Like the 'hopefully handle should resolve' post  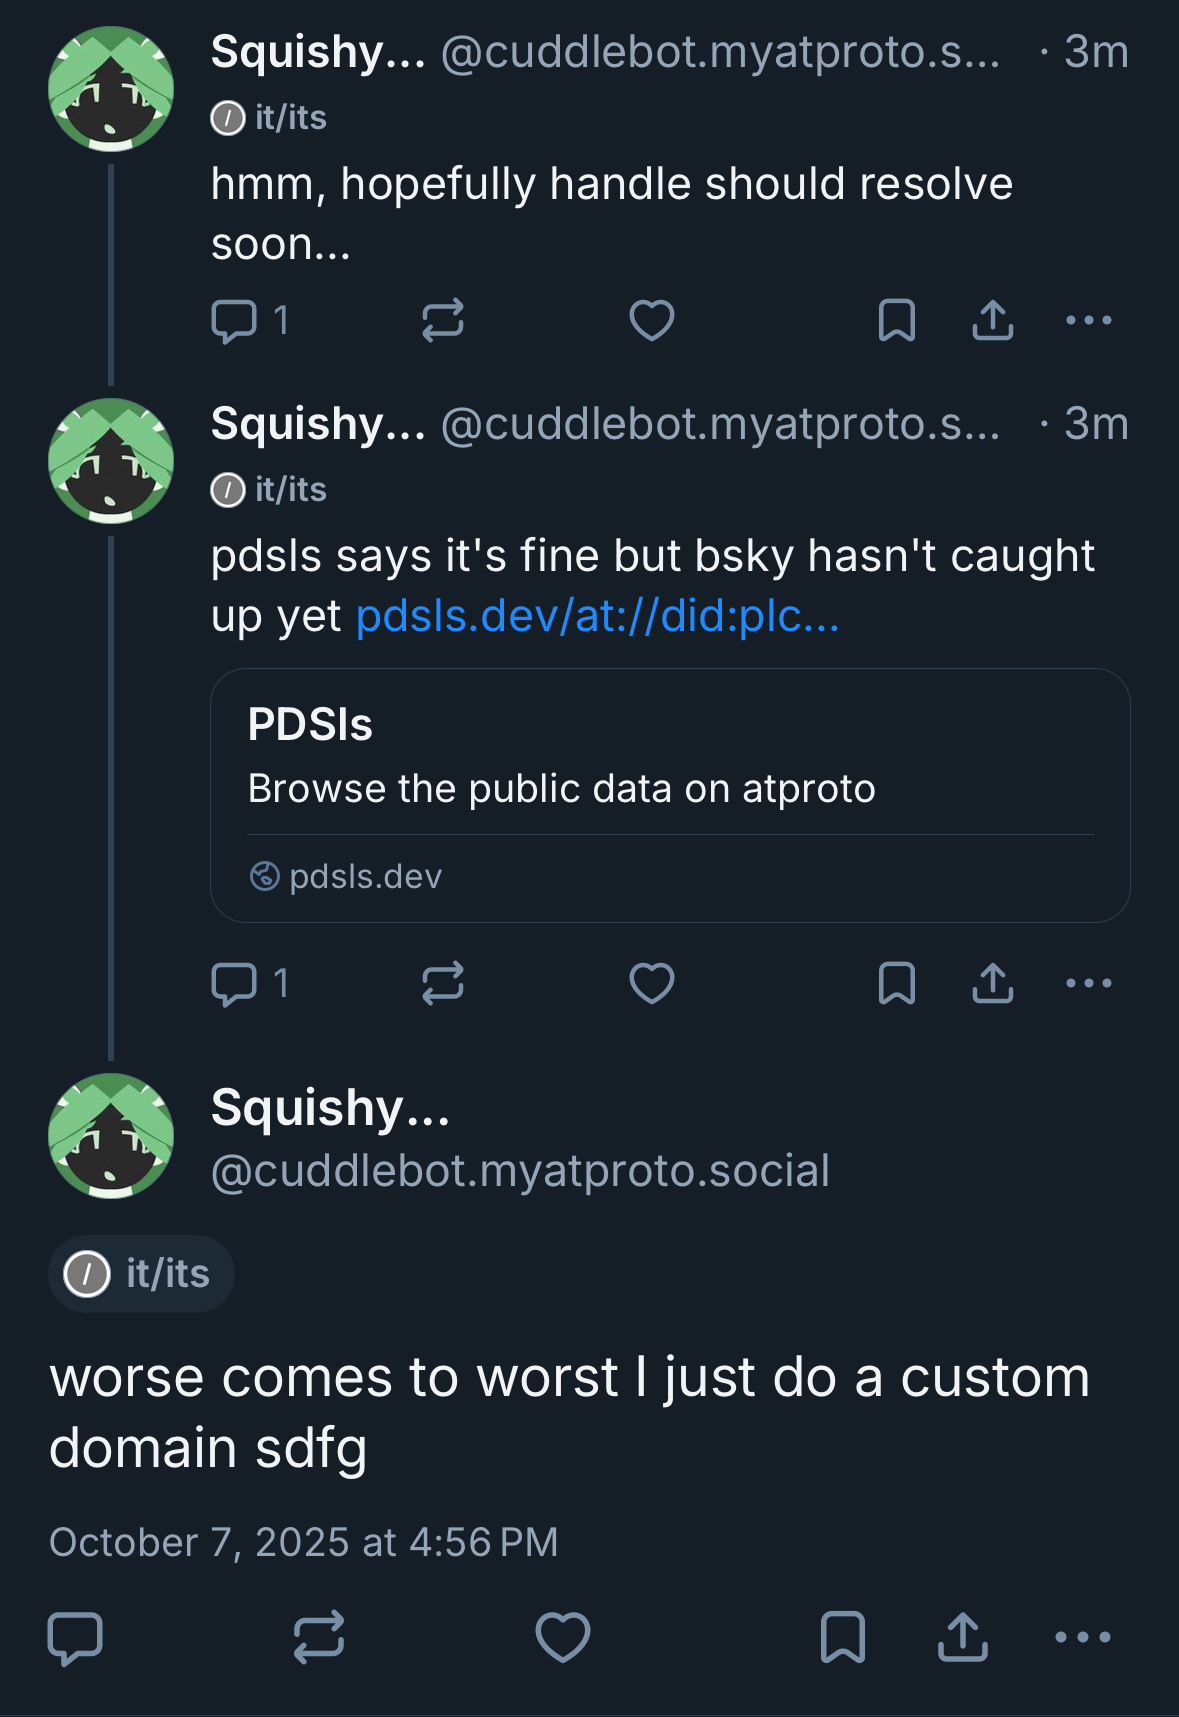click(x=651, y=321)
